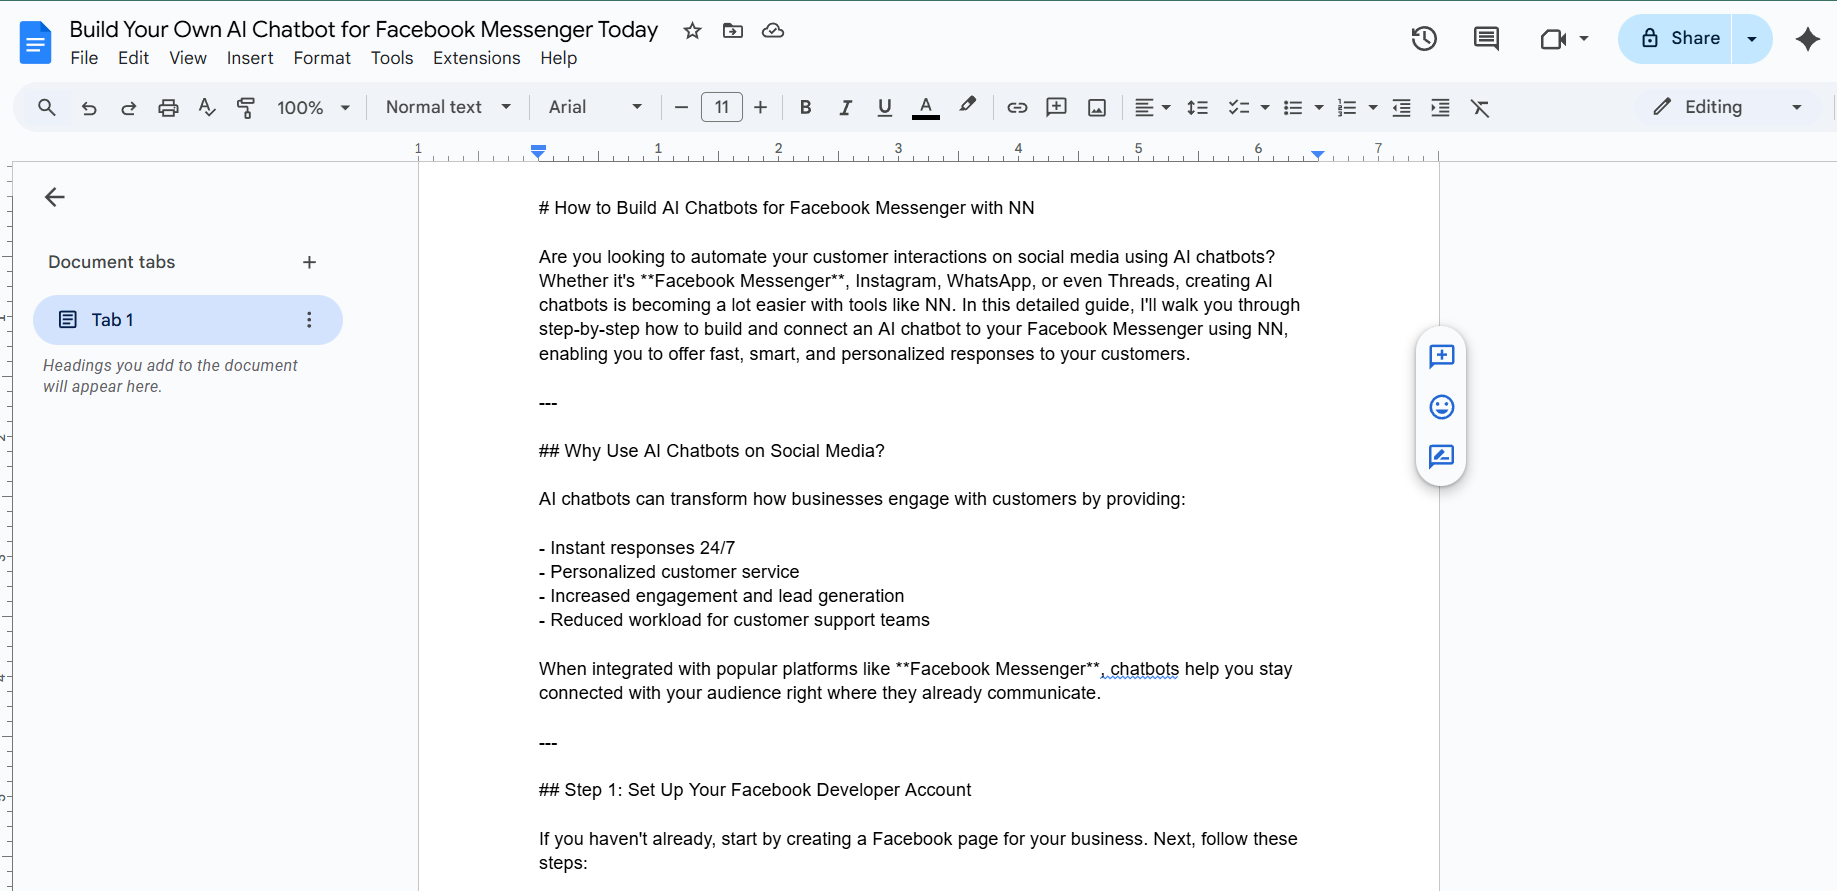Toggle Bold formatting
The image size is (1837, 891).
(x=805, y=108)
